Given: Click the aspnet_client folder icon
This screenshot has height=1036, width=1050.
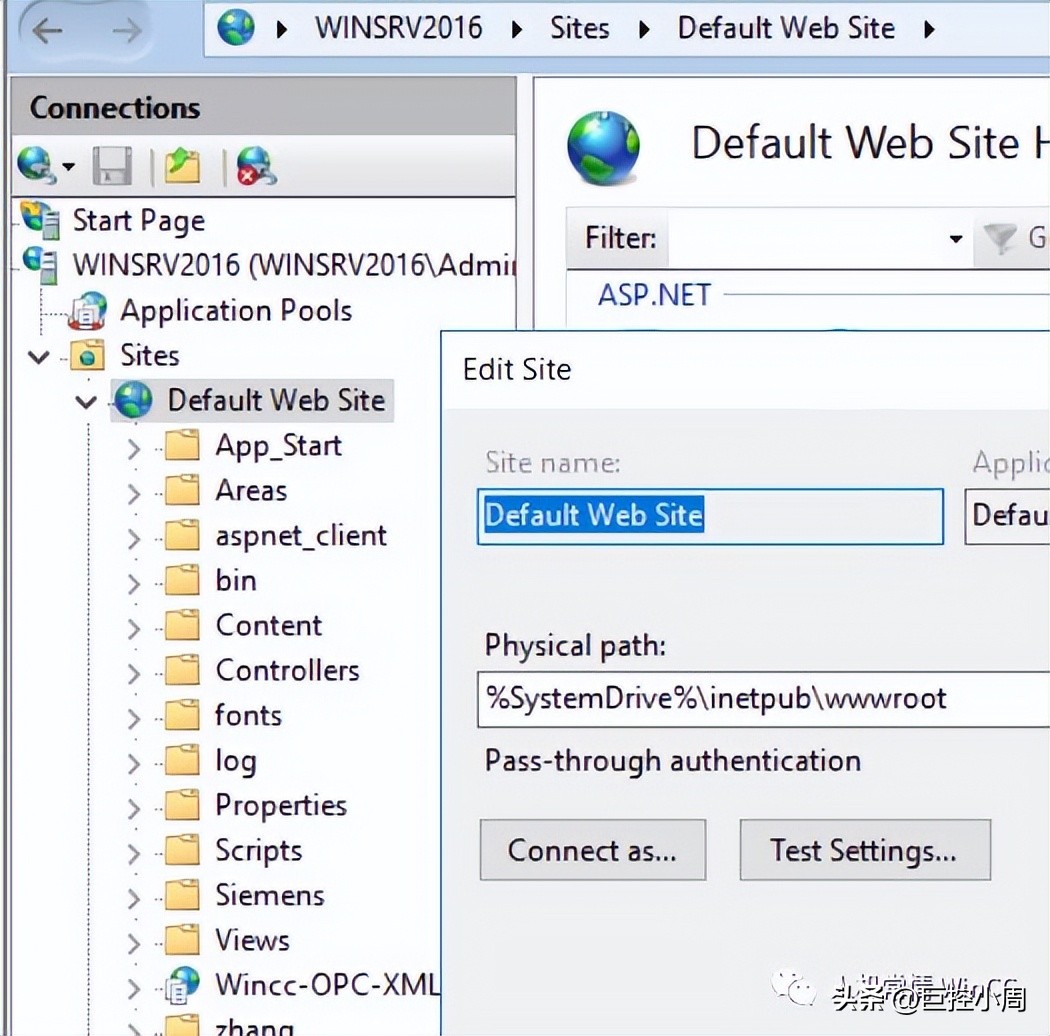Looking at the screenshot, I should tap(181, 534).
